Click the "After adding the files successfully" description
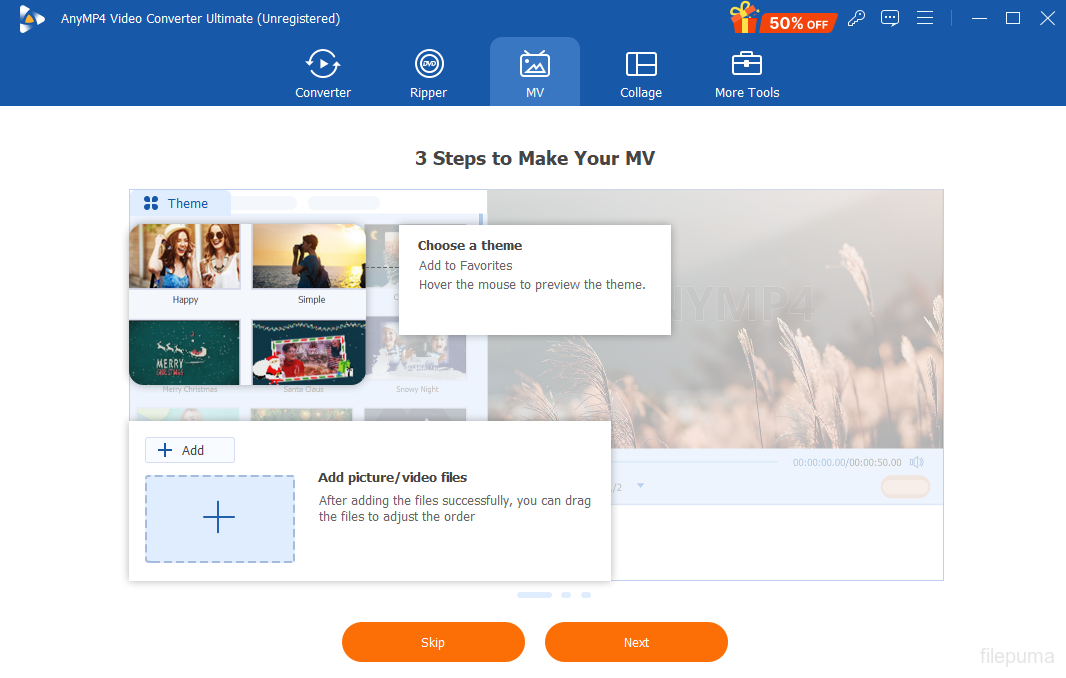 click(x=455, y=509)
